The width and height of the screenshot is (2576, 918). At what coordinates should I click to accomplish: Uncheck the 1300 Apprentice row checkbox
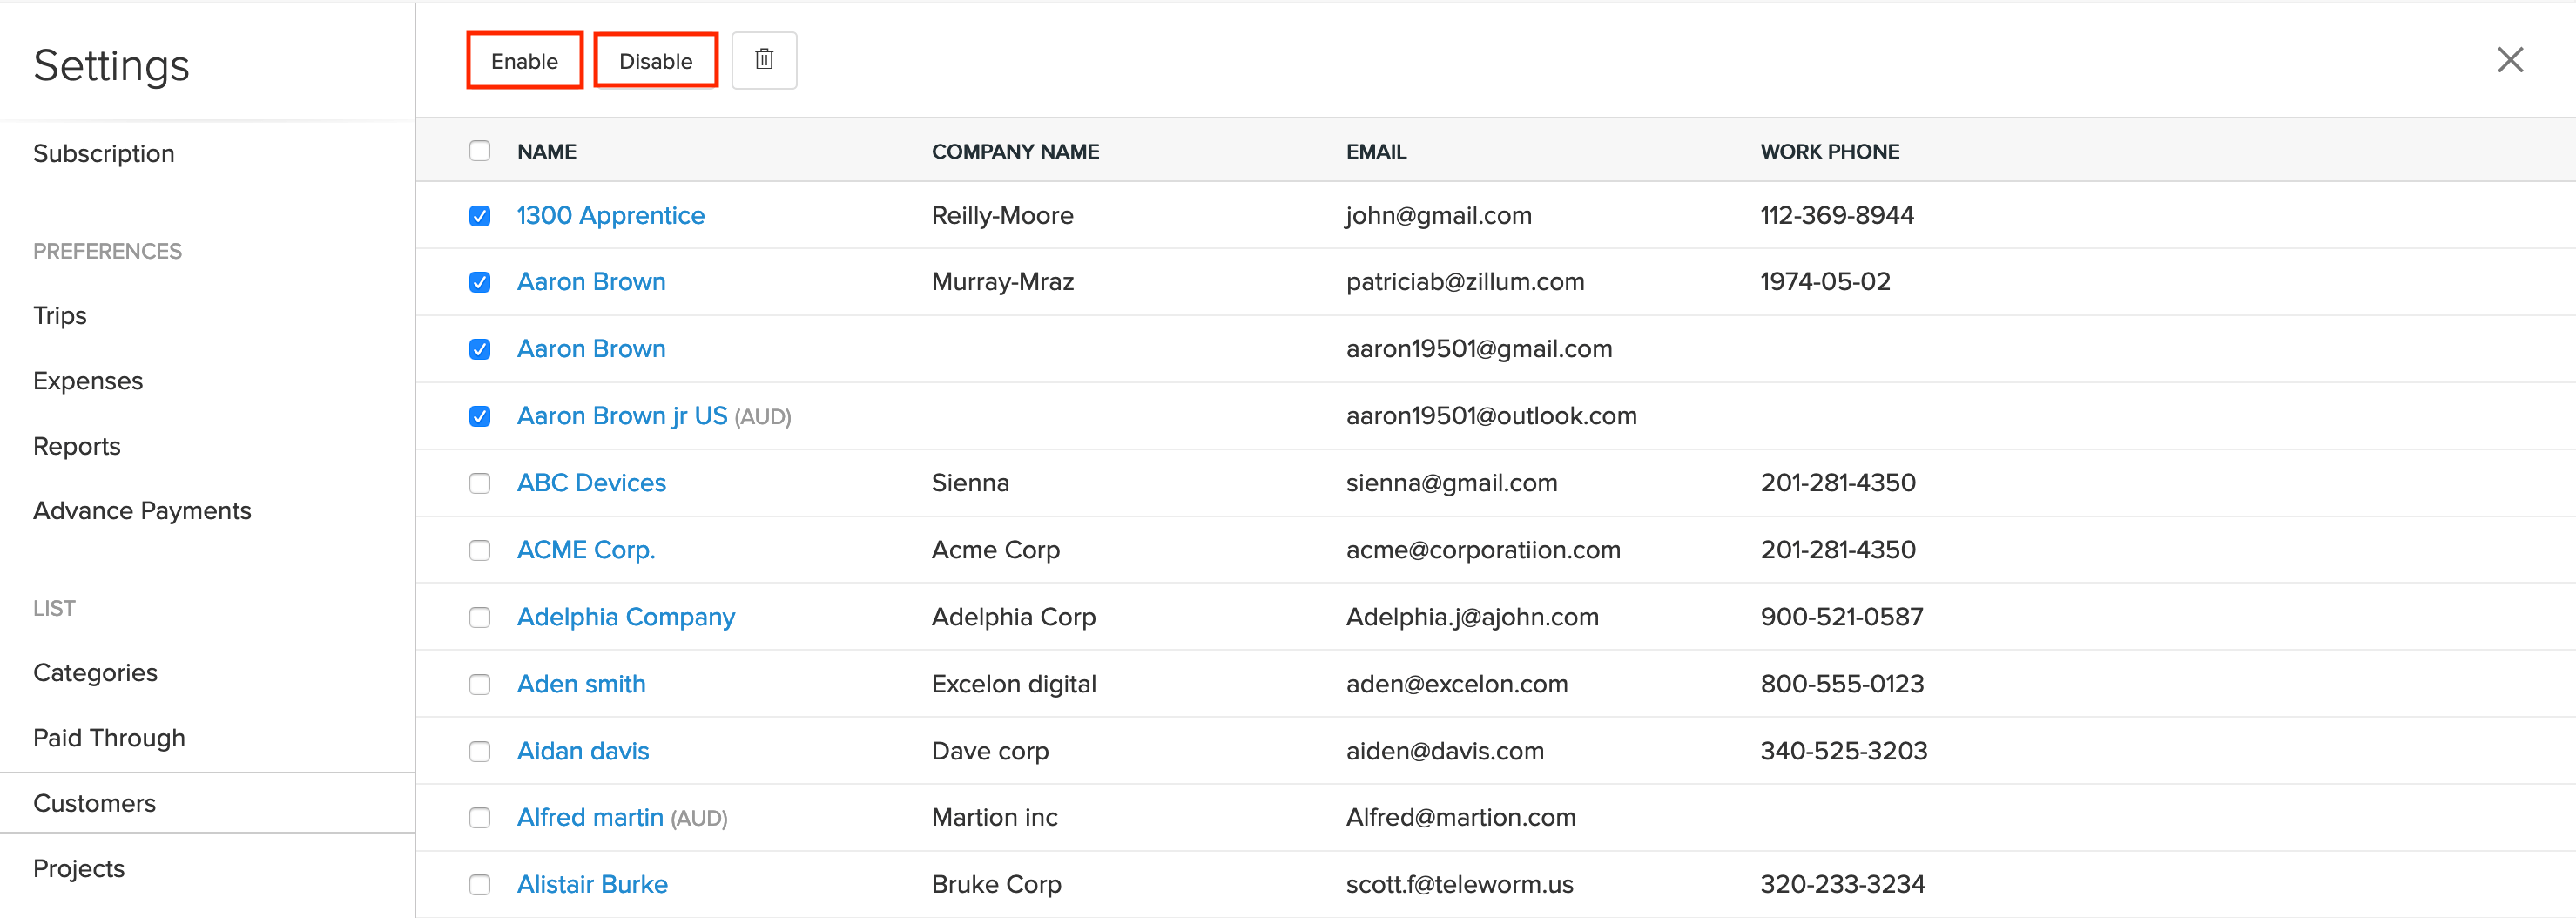tap(480, 216)
